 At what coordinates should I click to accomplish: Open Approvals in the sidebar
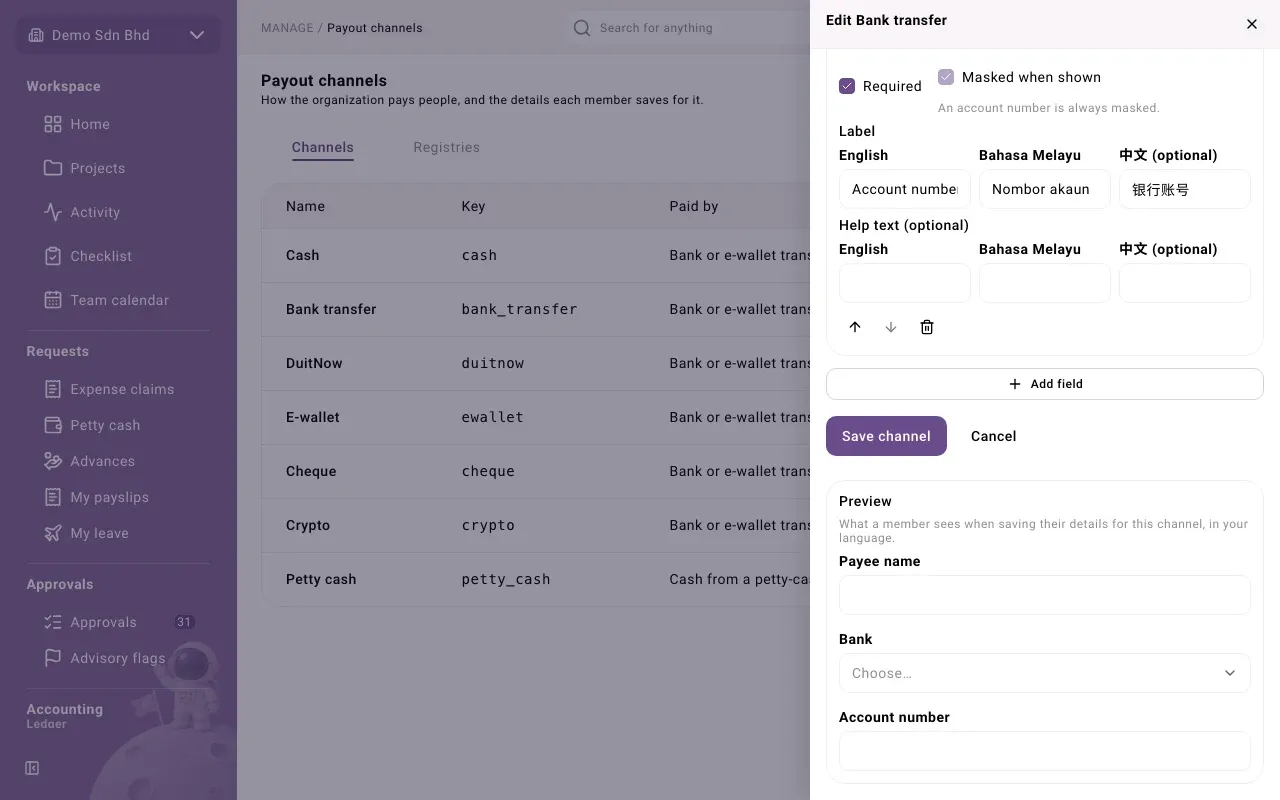point(118,622)
